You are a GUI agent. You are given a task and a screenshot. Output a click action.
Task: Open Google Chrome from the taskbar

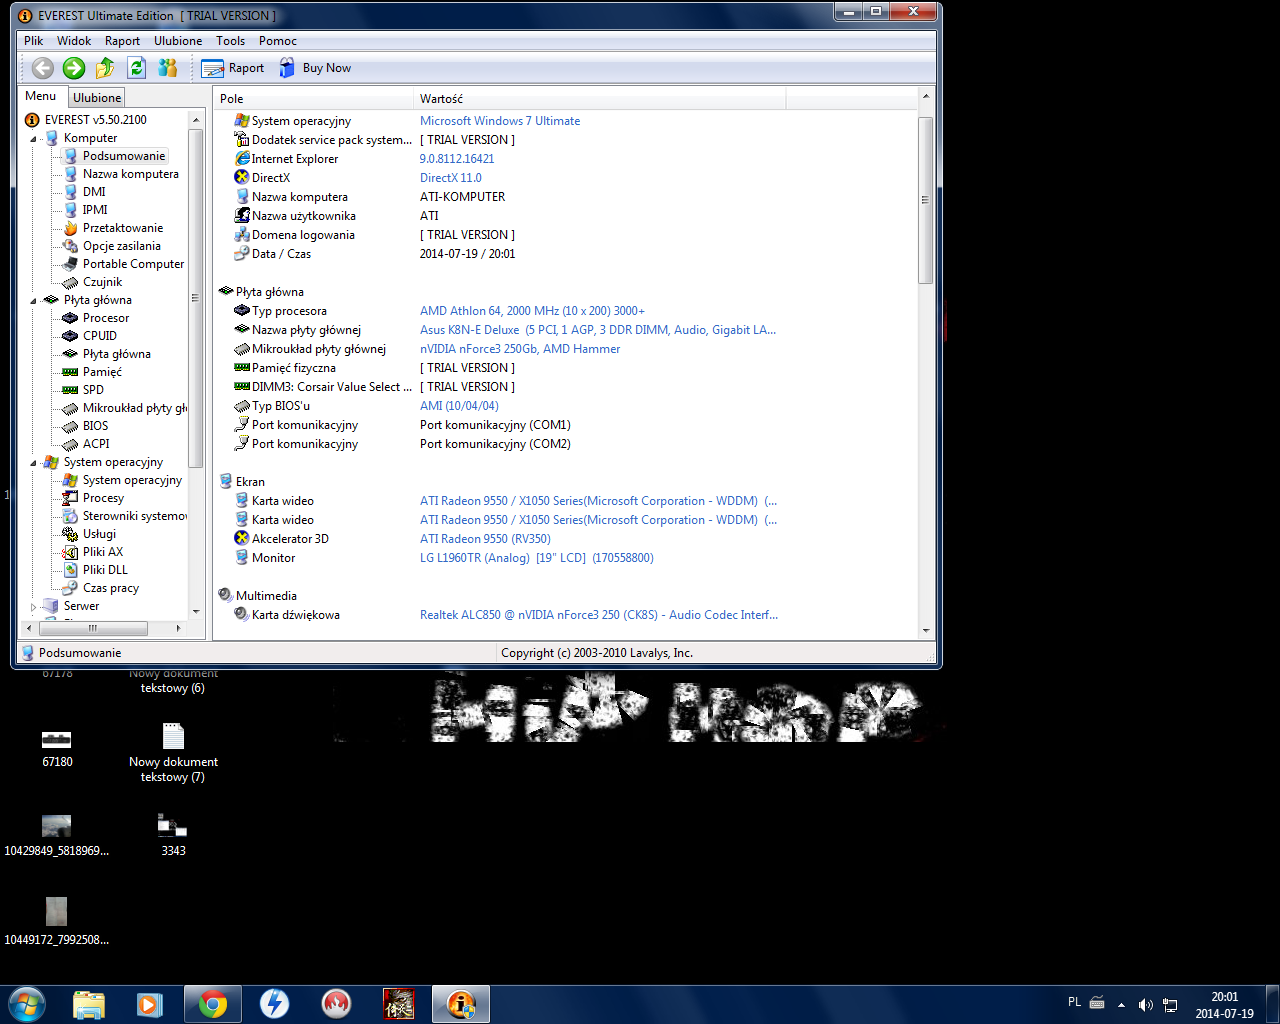(x=212, y=1004)
